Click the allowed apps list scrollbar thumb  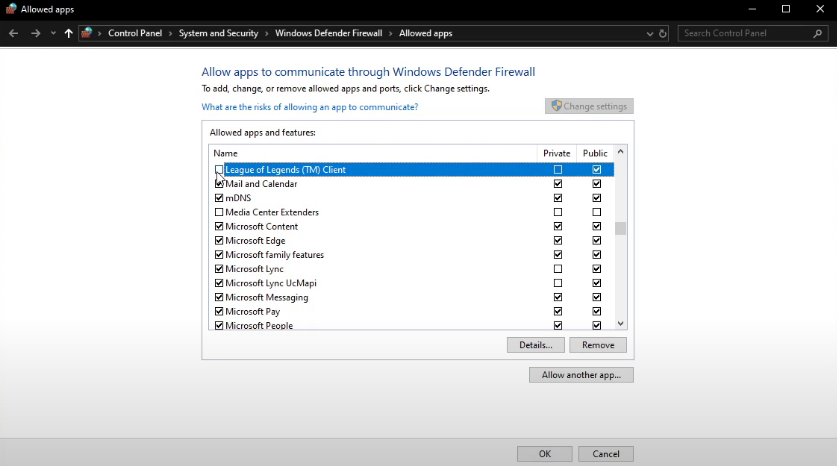pyautogui.click(x=620, y=228)
